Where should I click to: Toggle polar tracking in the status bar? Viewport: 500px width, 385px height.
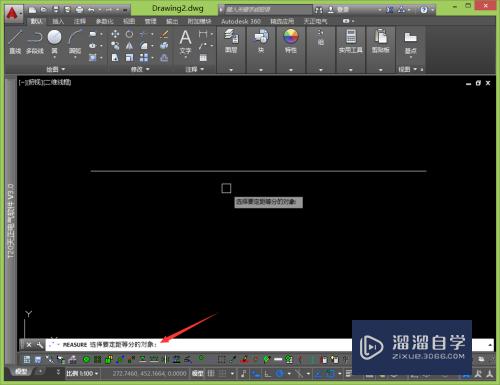click(x=280, y=374)
